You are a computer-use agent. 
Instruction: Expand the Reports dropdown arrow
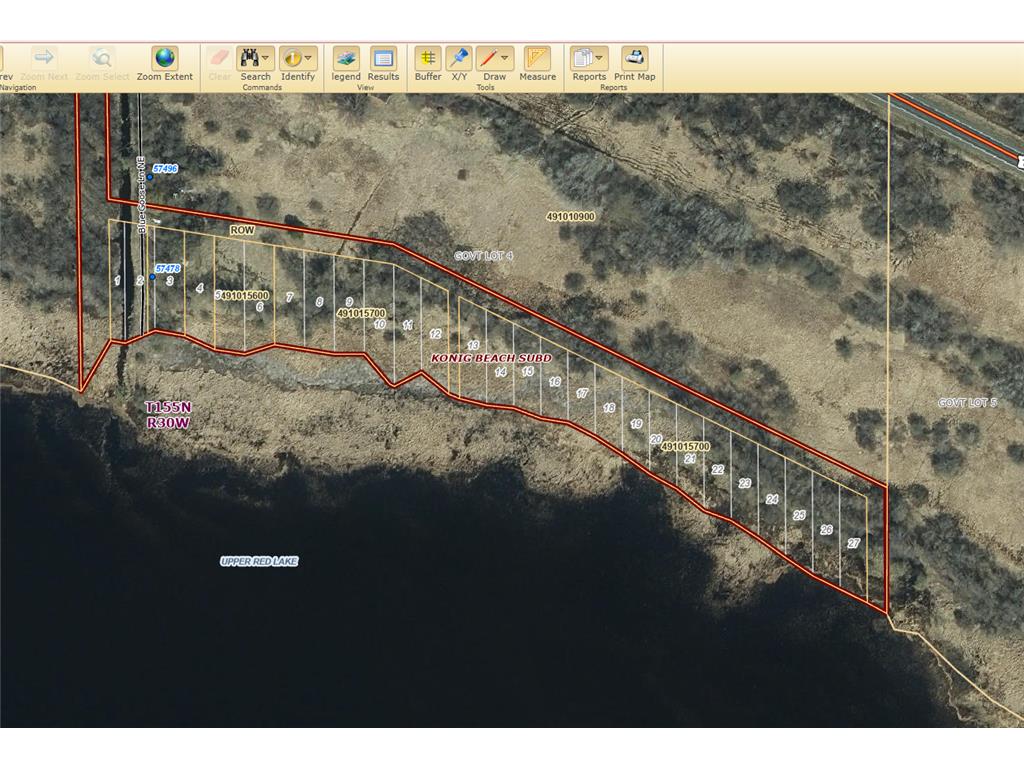tap(600, 59)
